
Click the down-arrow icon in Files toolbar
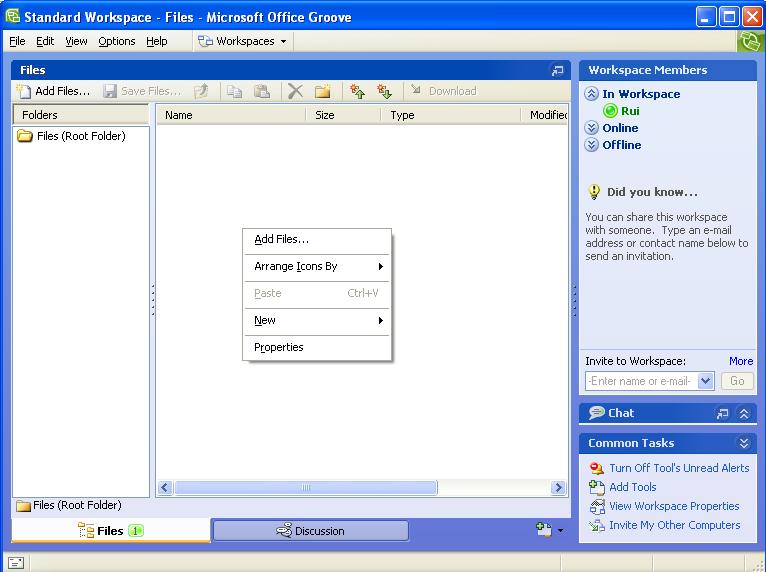coord(384,91)
